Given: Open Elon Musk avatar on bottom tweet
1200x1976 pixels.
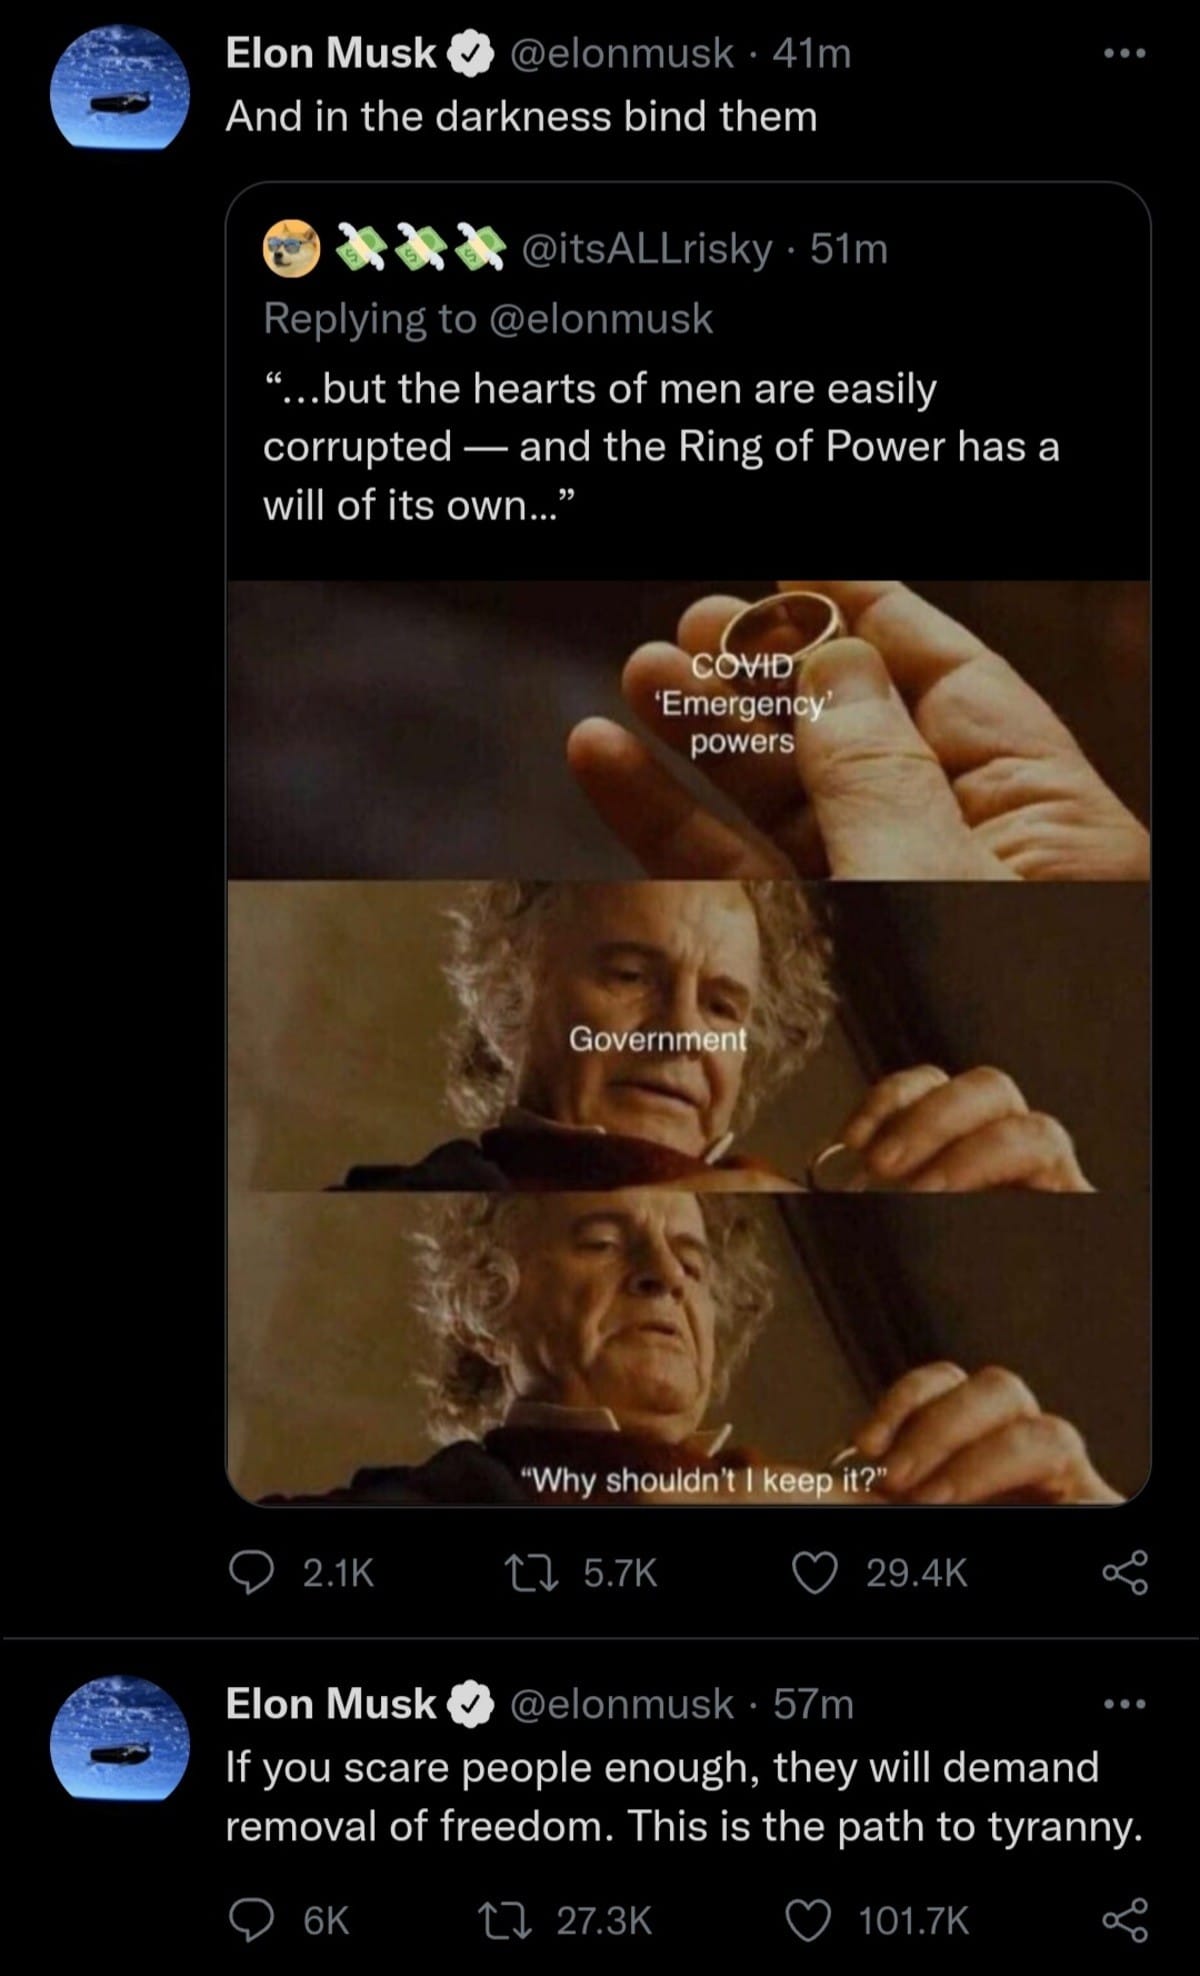Looking at the screenshot, I should [x=120, y=1737].
